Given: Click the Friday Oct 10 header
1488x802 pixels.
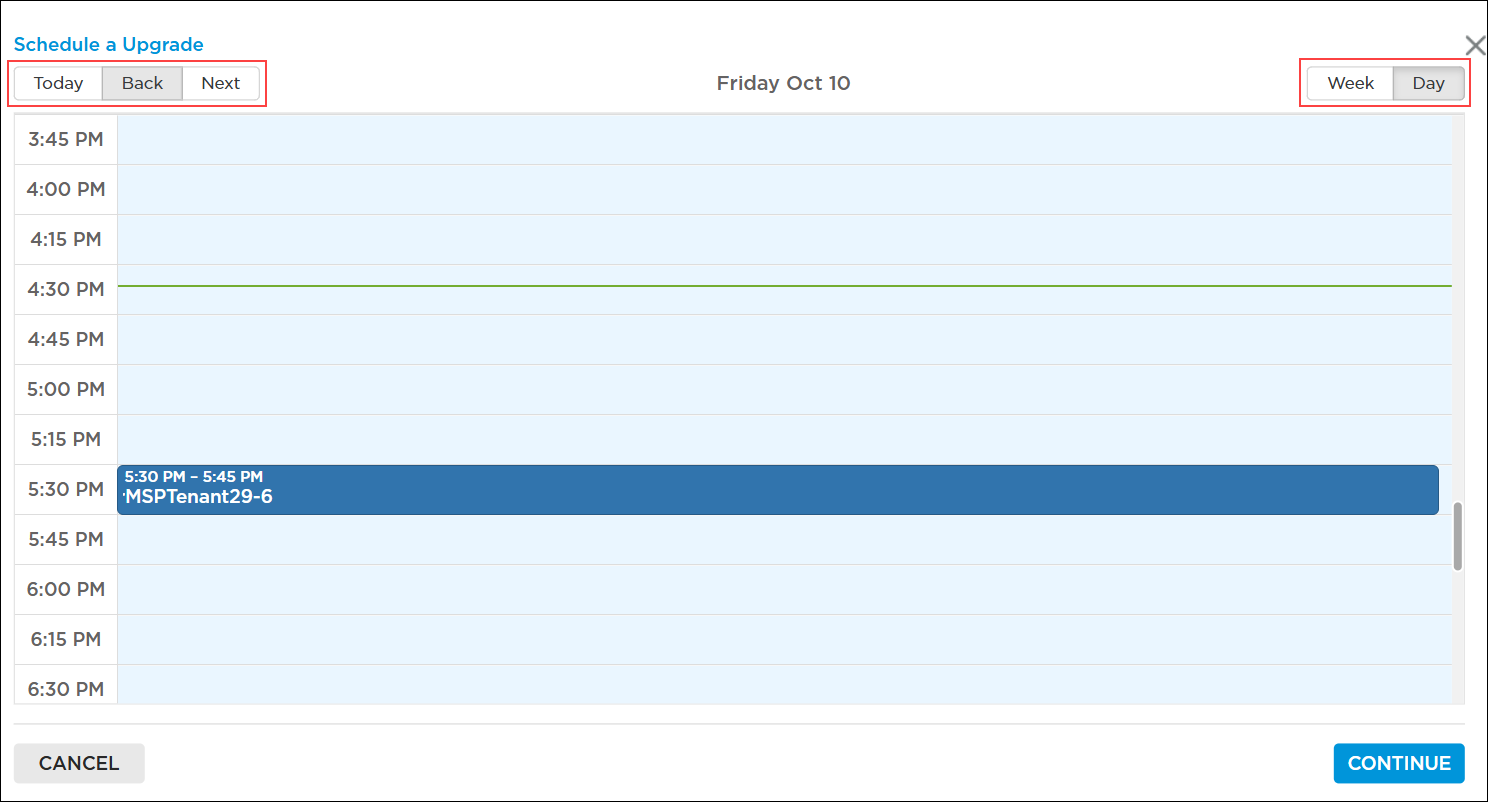Looking at the screenshot, I should 783,83.
